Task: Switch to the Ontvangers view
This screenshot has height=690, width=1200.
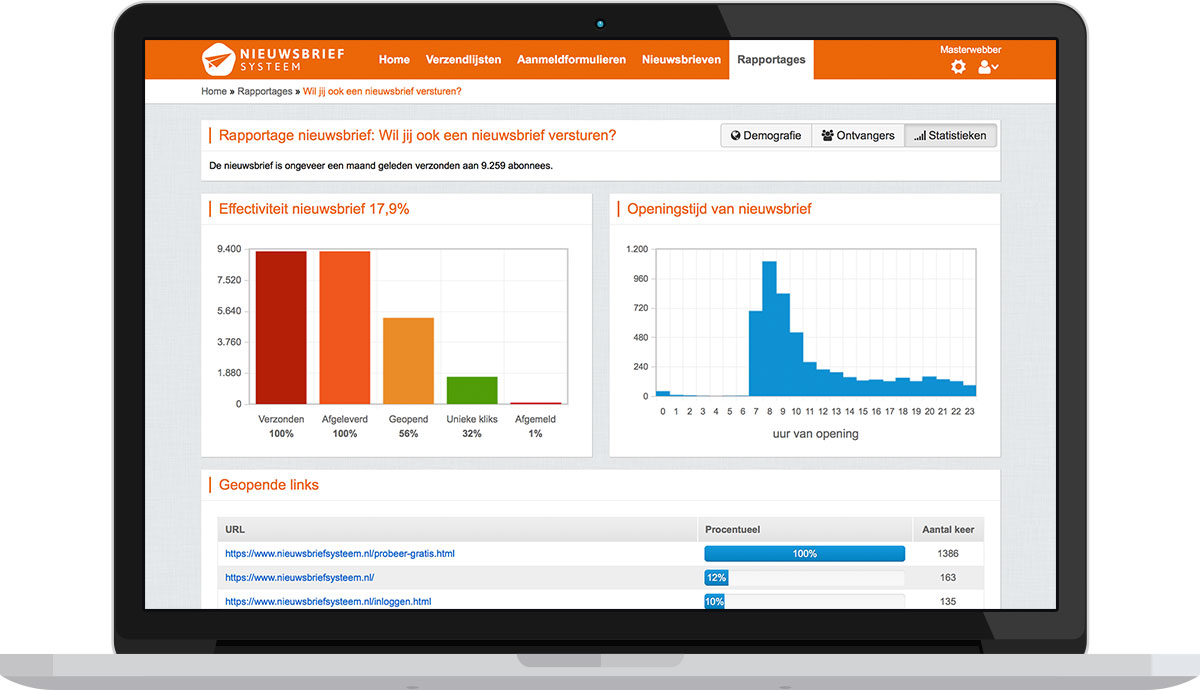Action: coord(858,136)
